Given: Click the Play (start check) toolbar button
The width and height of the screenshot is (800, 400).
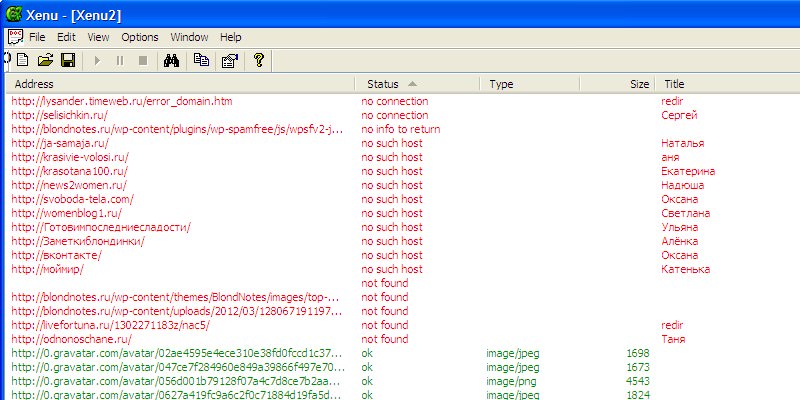Looking at the screenshot, I should pyautogui.click(x=97, y=61).
